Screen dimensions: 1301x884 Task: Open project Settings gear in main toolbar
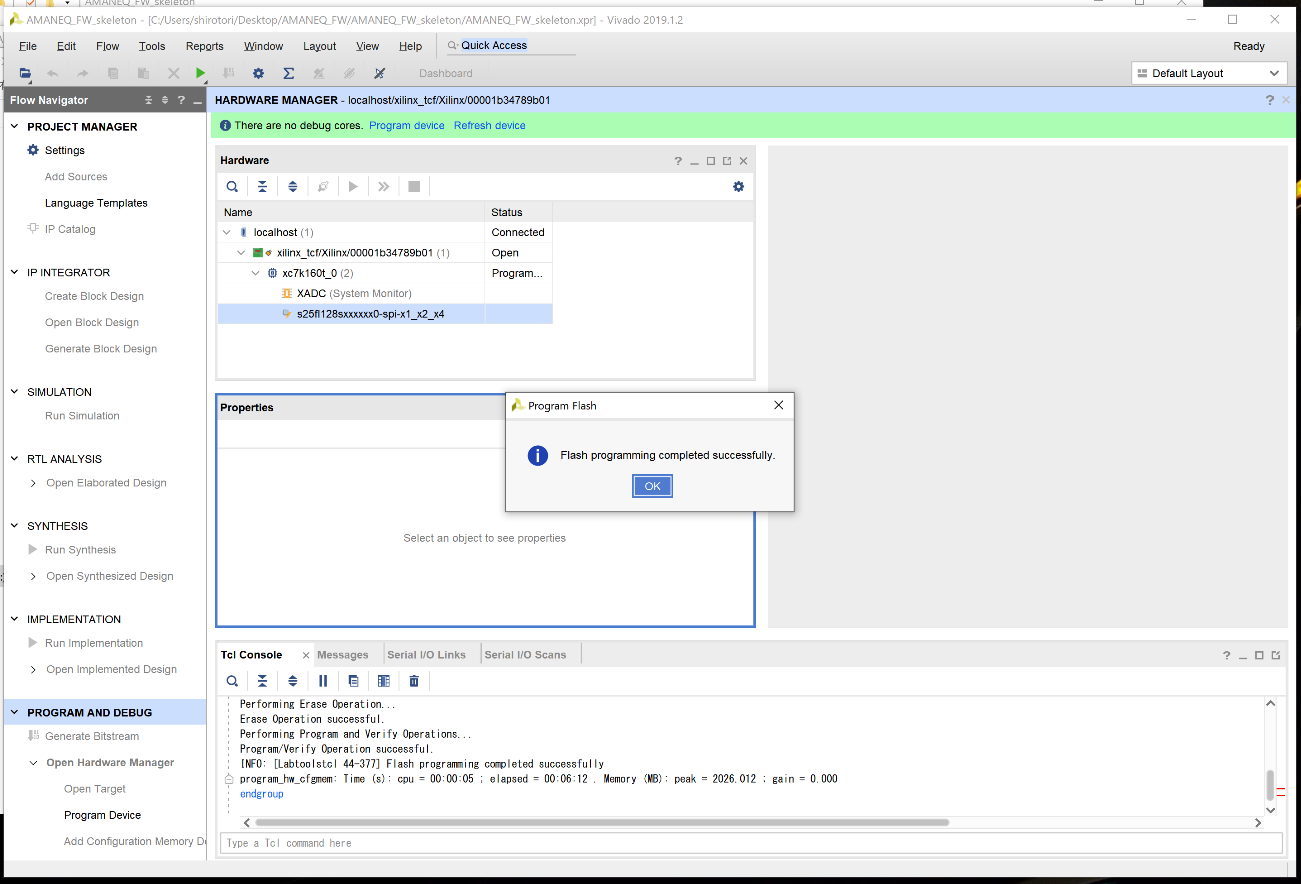(x=258, y=73)
